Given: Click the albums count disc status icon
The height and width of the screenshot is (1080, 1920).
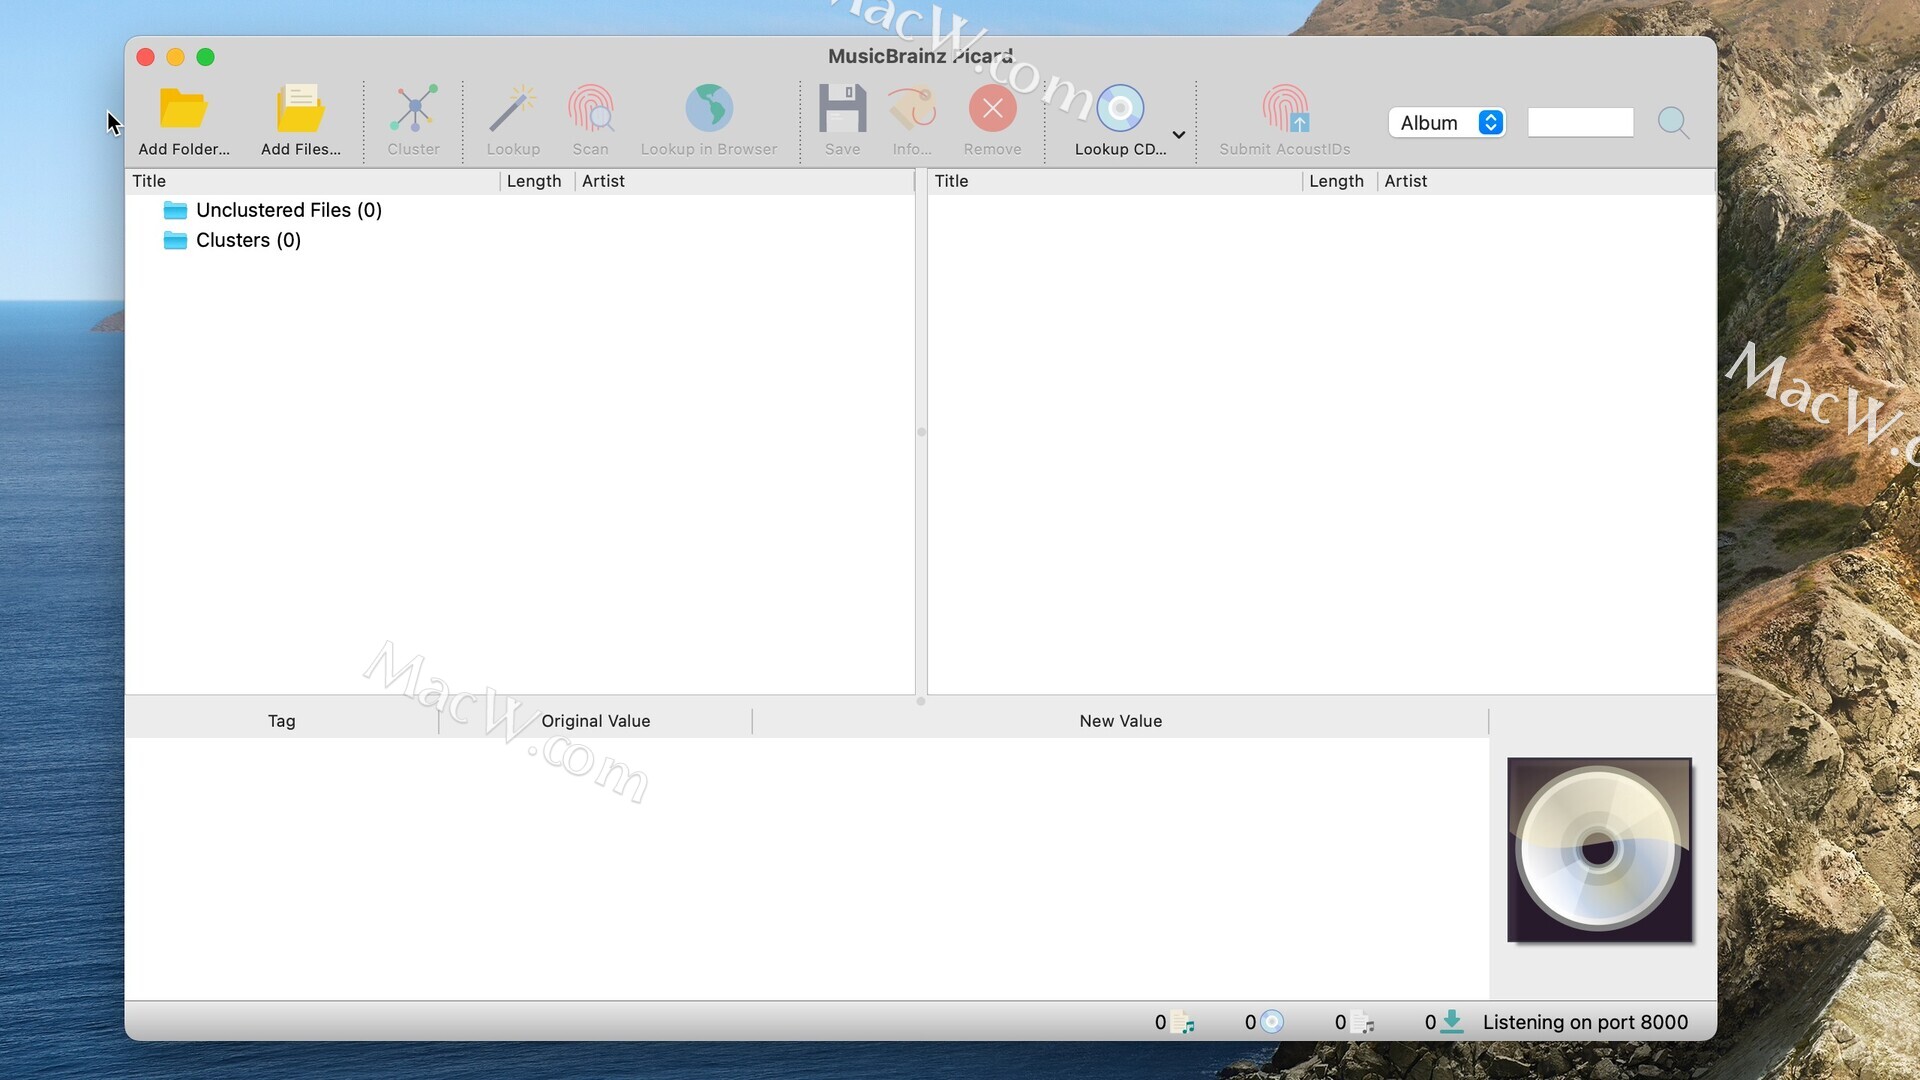Looking at the screenshot, I should [x=1271, y=1022].
